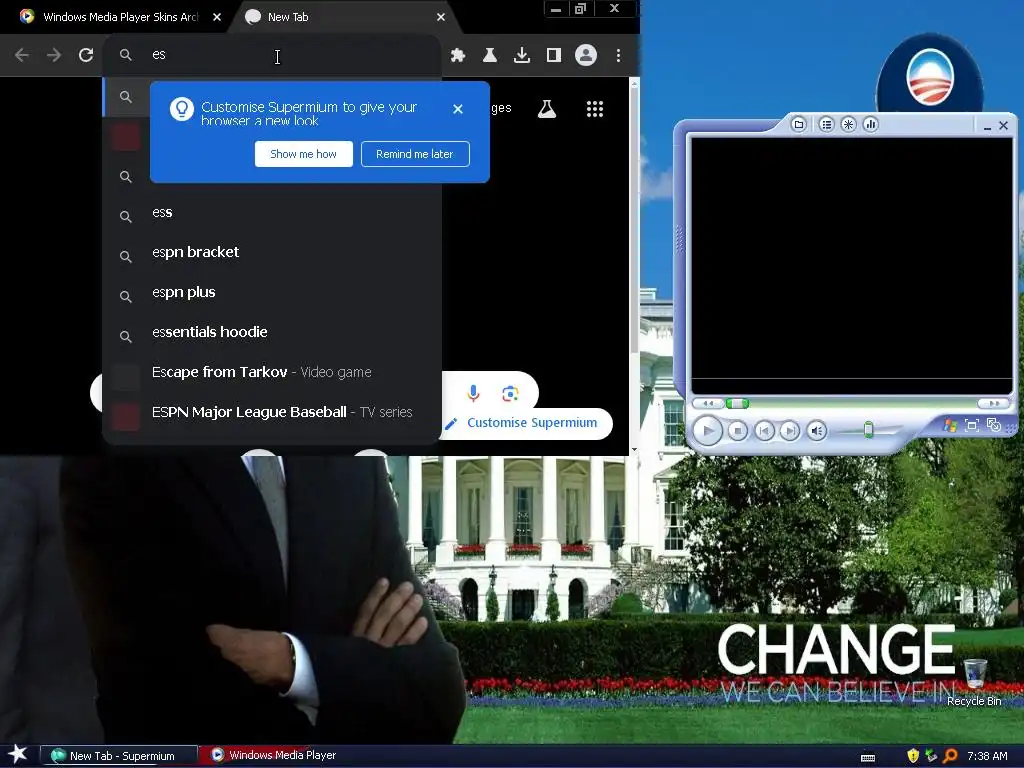Image resolution: width=1024 pixels, height=768 pixels.
Task: Close the New Tab tab
Action: [441, 17]
